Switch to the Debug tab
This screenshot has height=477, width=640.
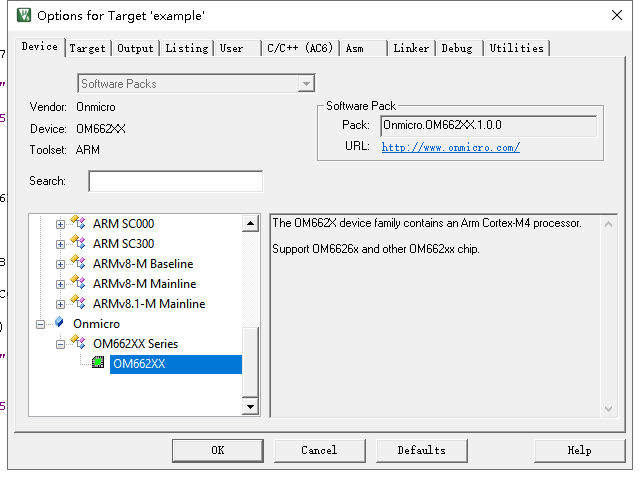point(459,48)
